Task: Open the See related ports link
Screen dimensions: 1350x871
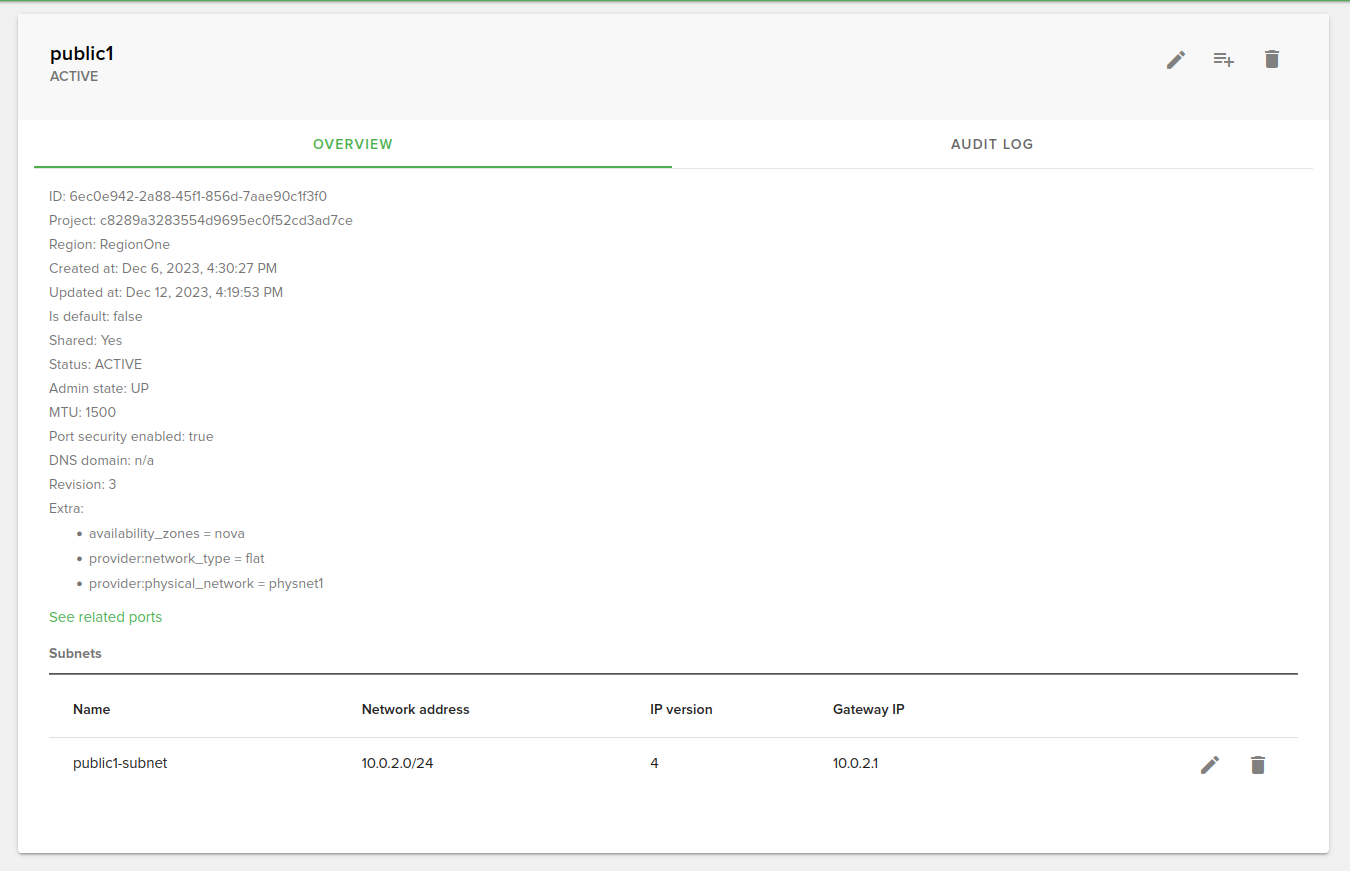Action: point(105,617)
